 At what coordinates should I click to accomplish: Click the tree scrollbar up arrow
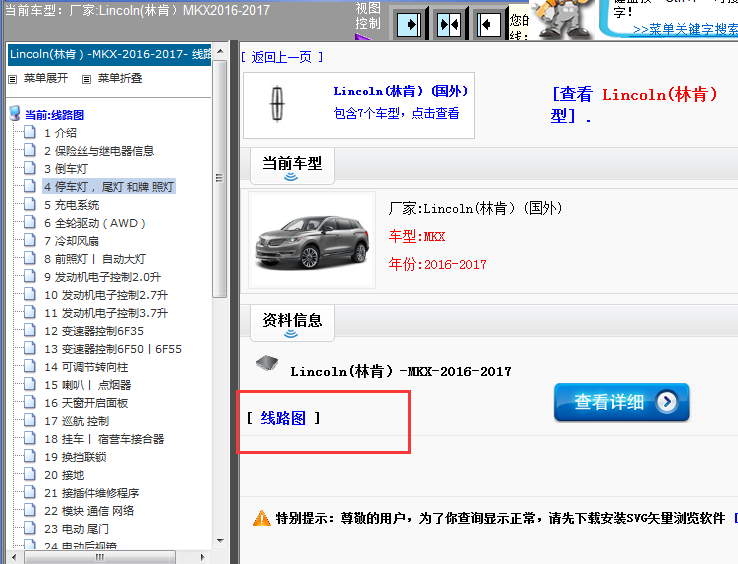point(220,51)
